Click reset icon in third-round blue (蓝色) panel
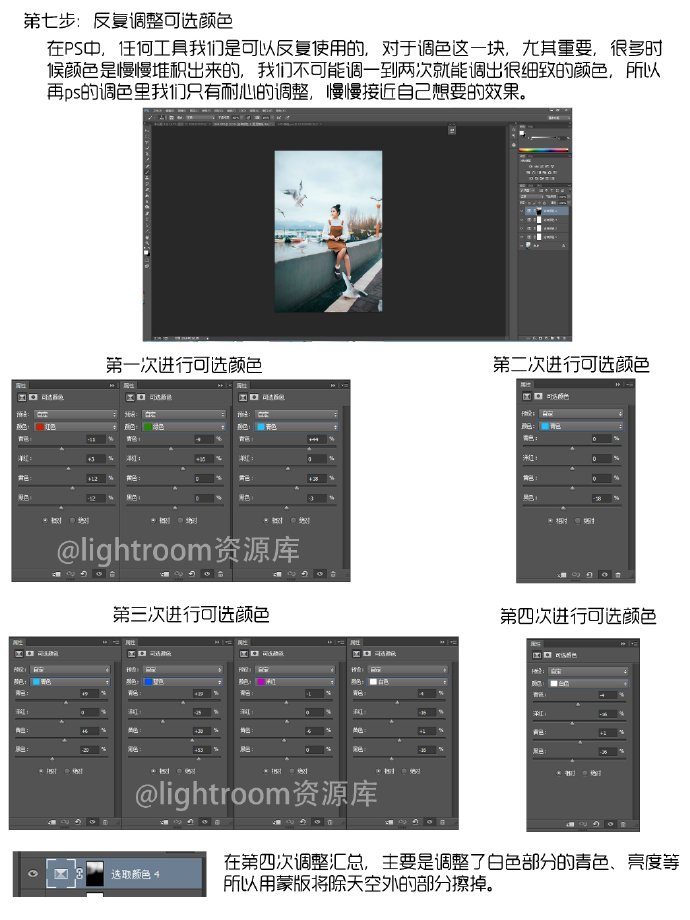 click(x=191, y=822)
